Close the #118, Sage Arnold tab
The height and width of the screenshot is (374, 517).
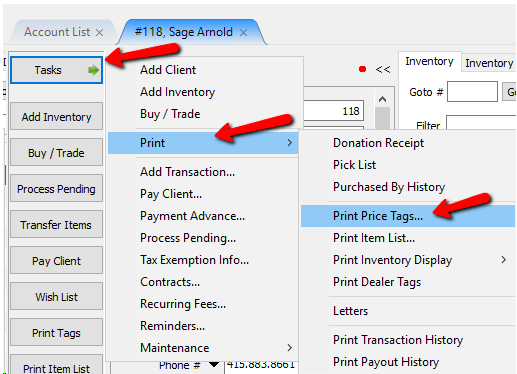coord(244,33)
